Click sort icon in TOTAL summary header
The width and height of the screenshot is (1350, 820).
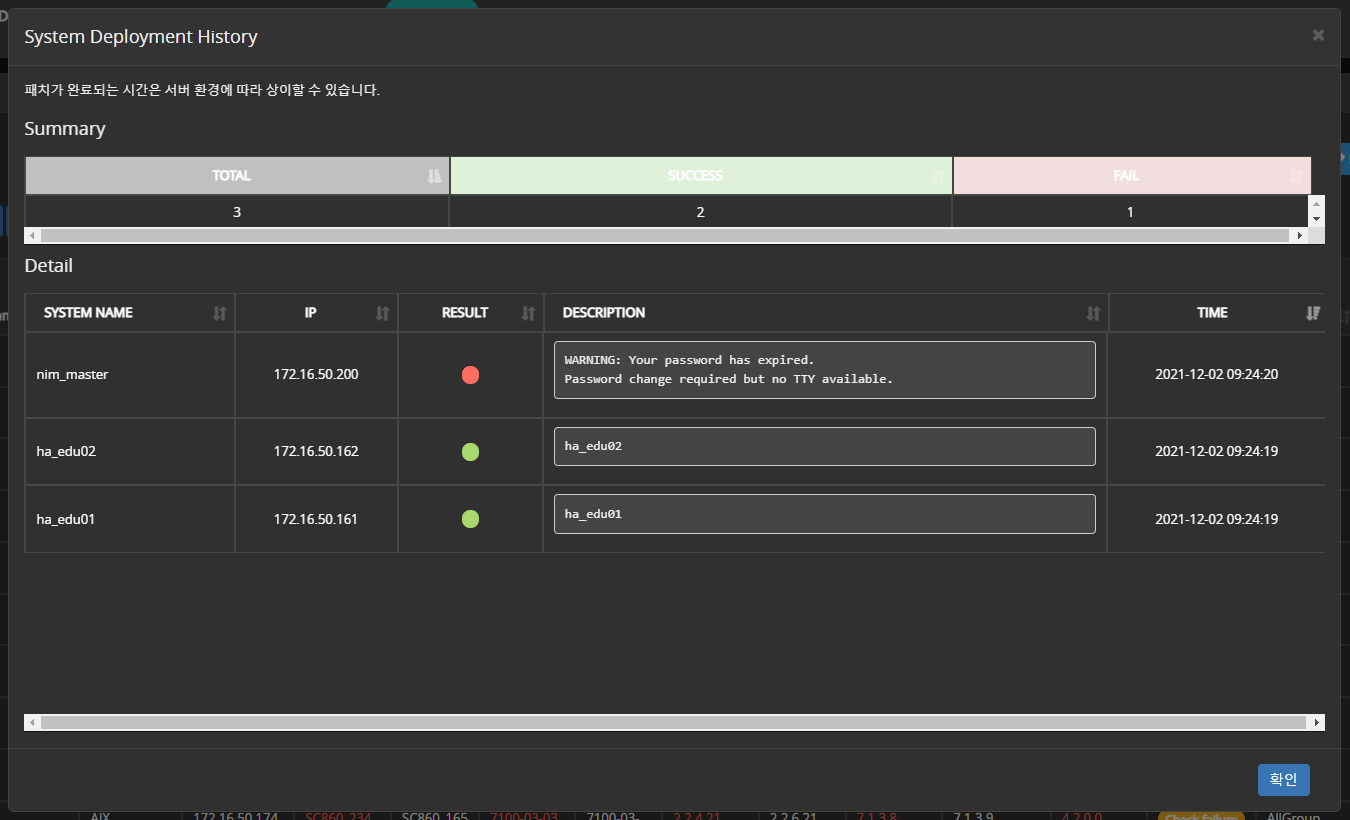point(433,176)
